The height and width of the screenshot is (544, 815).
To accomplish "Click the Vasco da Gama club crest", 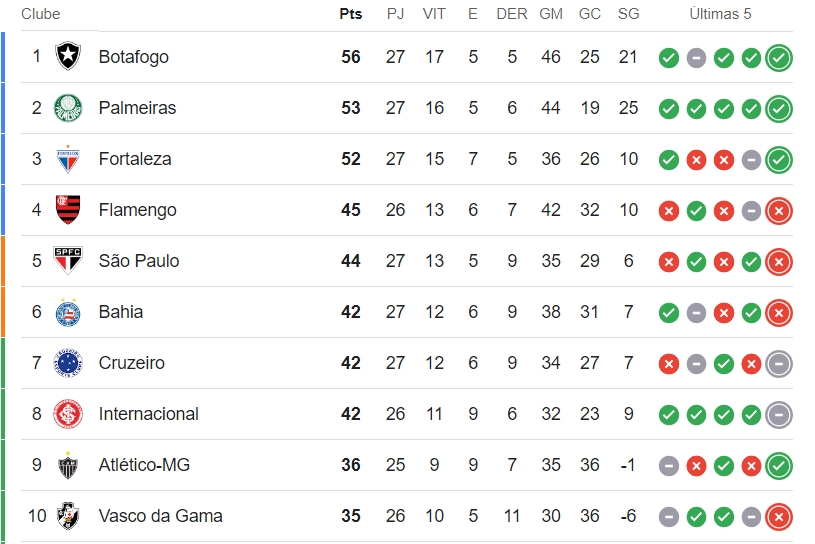I will (68, 515).
